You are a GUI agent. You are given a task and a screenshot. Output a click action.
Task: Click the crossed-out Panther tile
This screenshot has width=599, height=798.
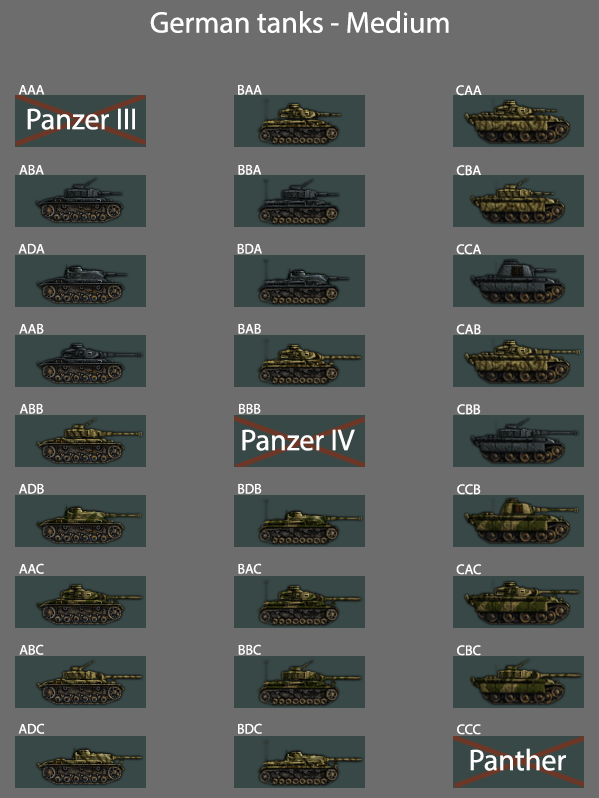click(518, 761)
